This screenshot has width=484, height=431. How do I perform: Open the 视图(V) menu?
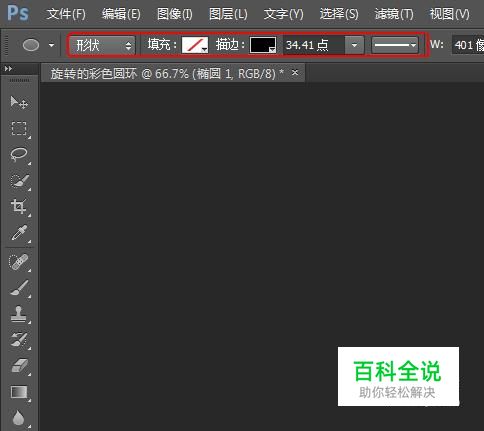pos(449,14)
